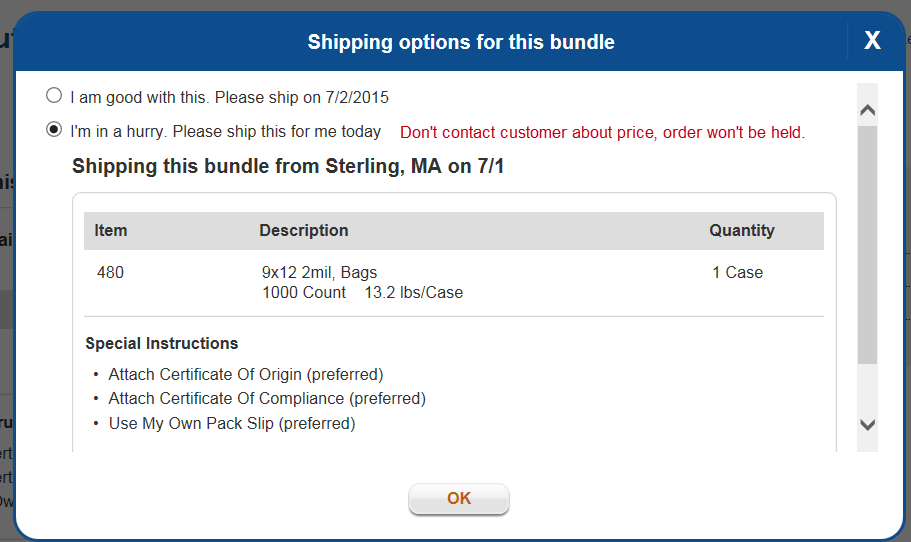Click item number 480 in the table

point(110,272)
